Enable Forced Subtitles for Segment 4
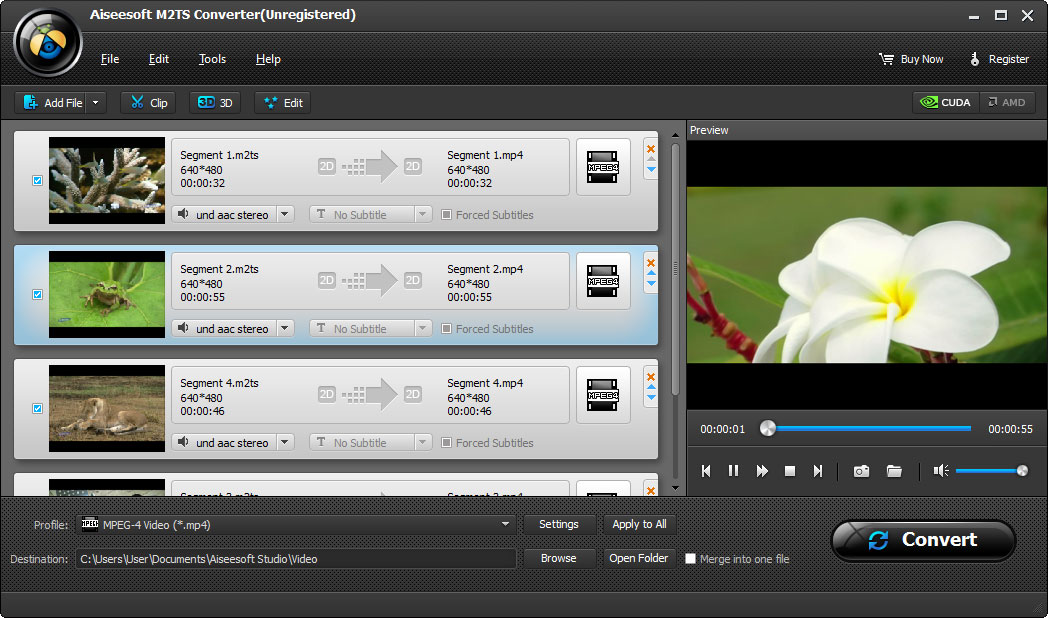1048x618 pixels. [446, 442]
